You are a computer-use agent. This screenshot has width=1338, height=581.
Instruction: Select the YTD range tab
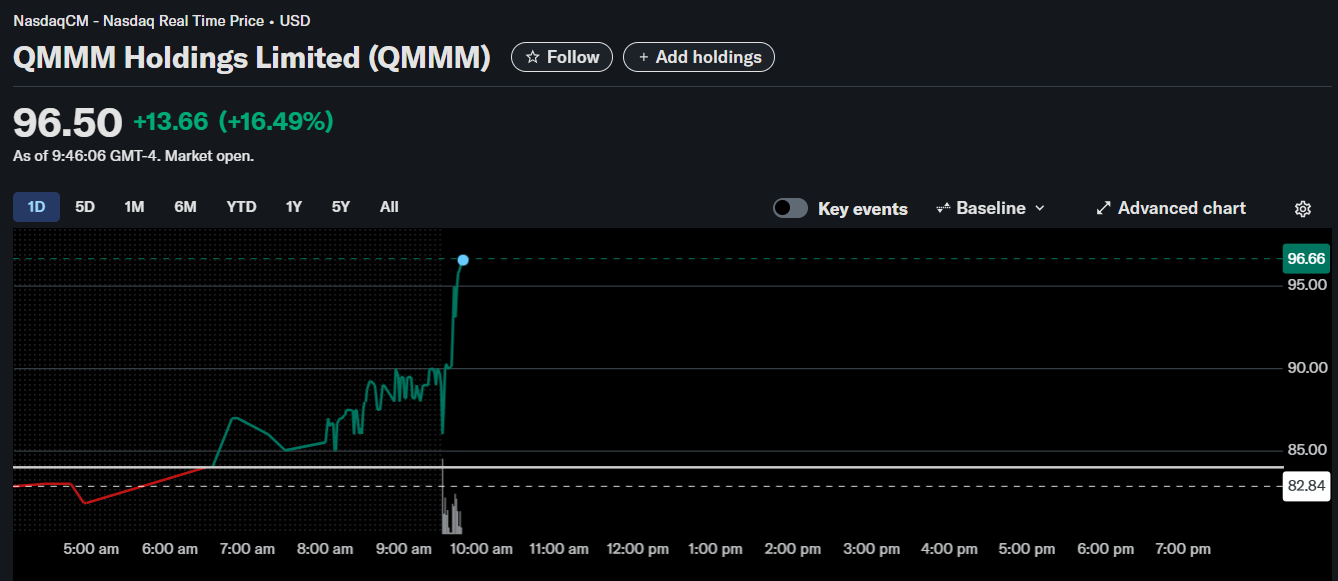[241, 207]
